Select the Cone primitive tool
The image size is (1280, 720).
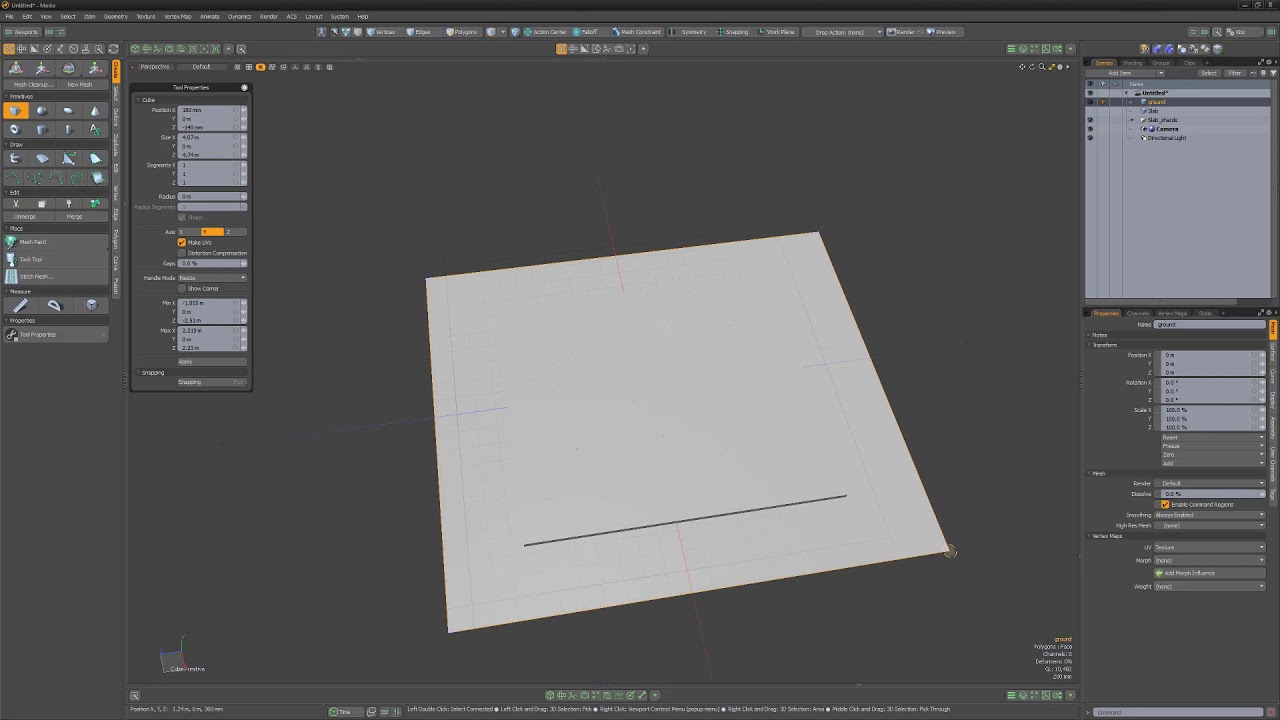(95, 111)
